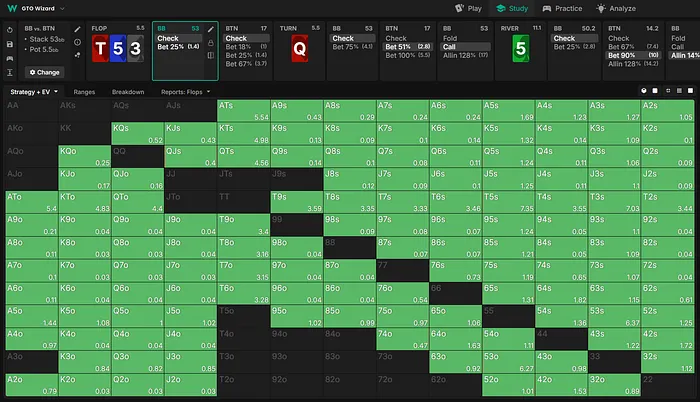Click the GTO Wizard logo icon

pyautogui.click(x=10, y=8)
